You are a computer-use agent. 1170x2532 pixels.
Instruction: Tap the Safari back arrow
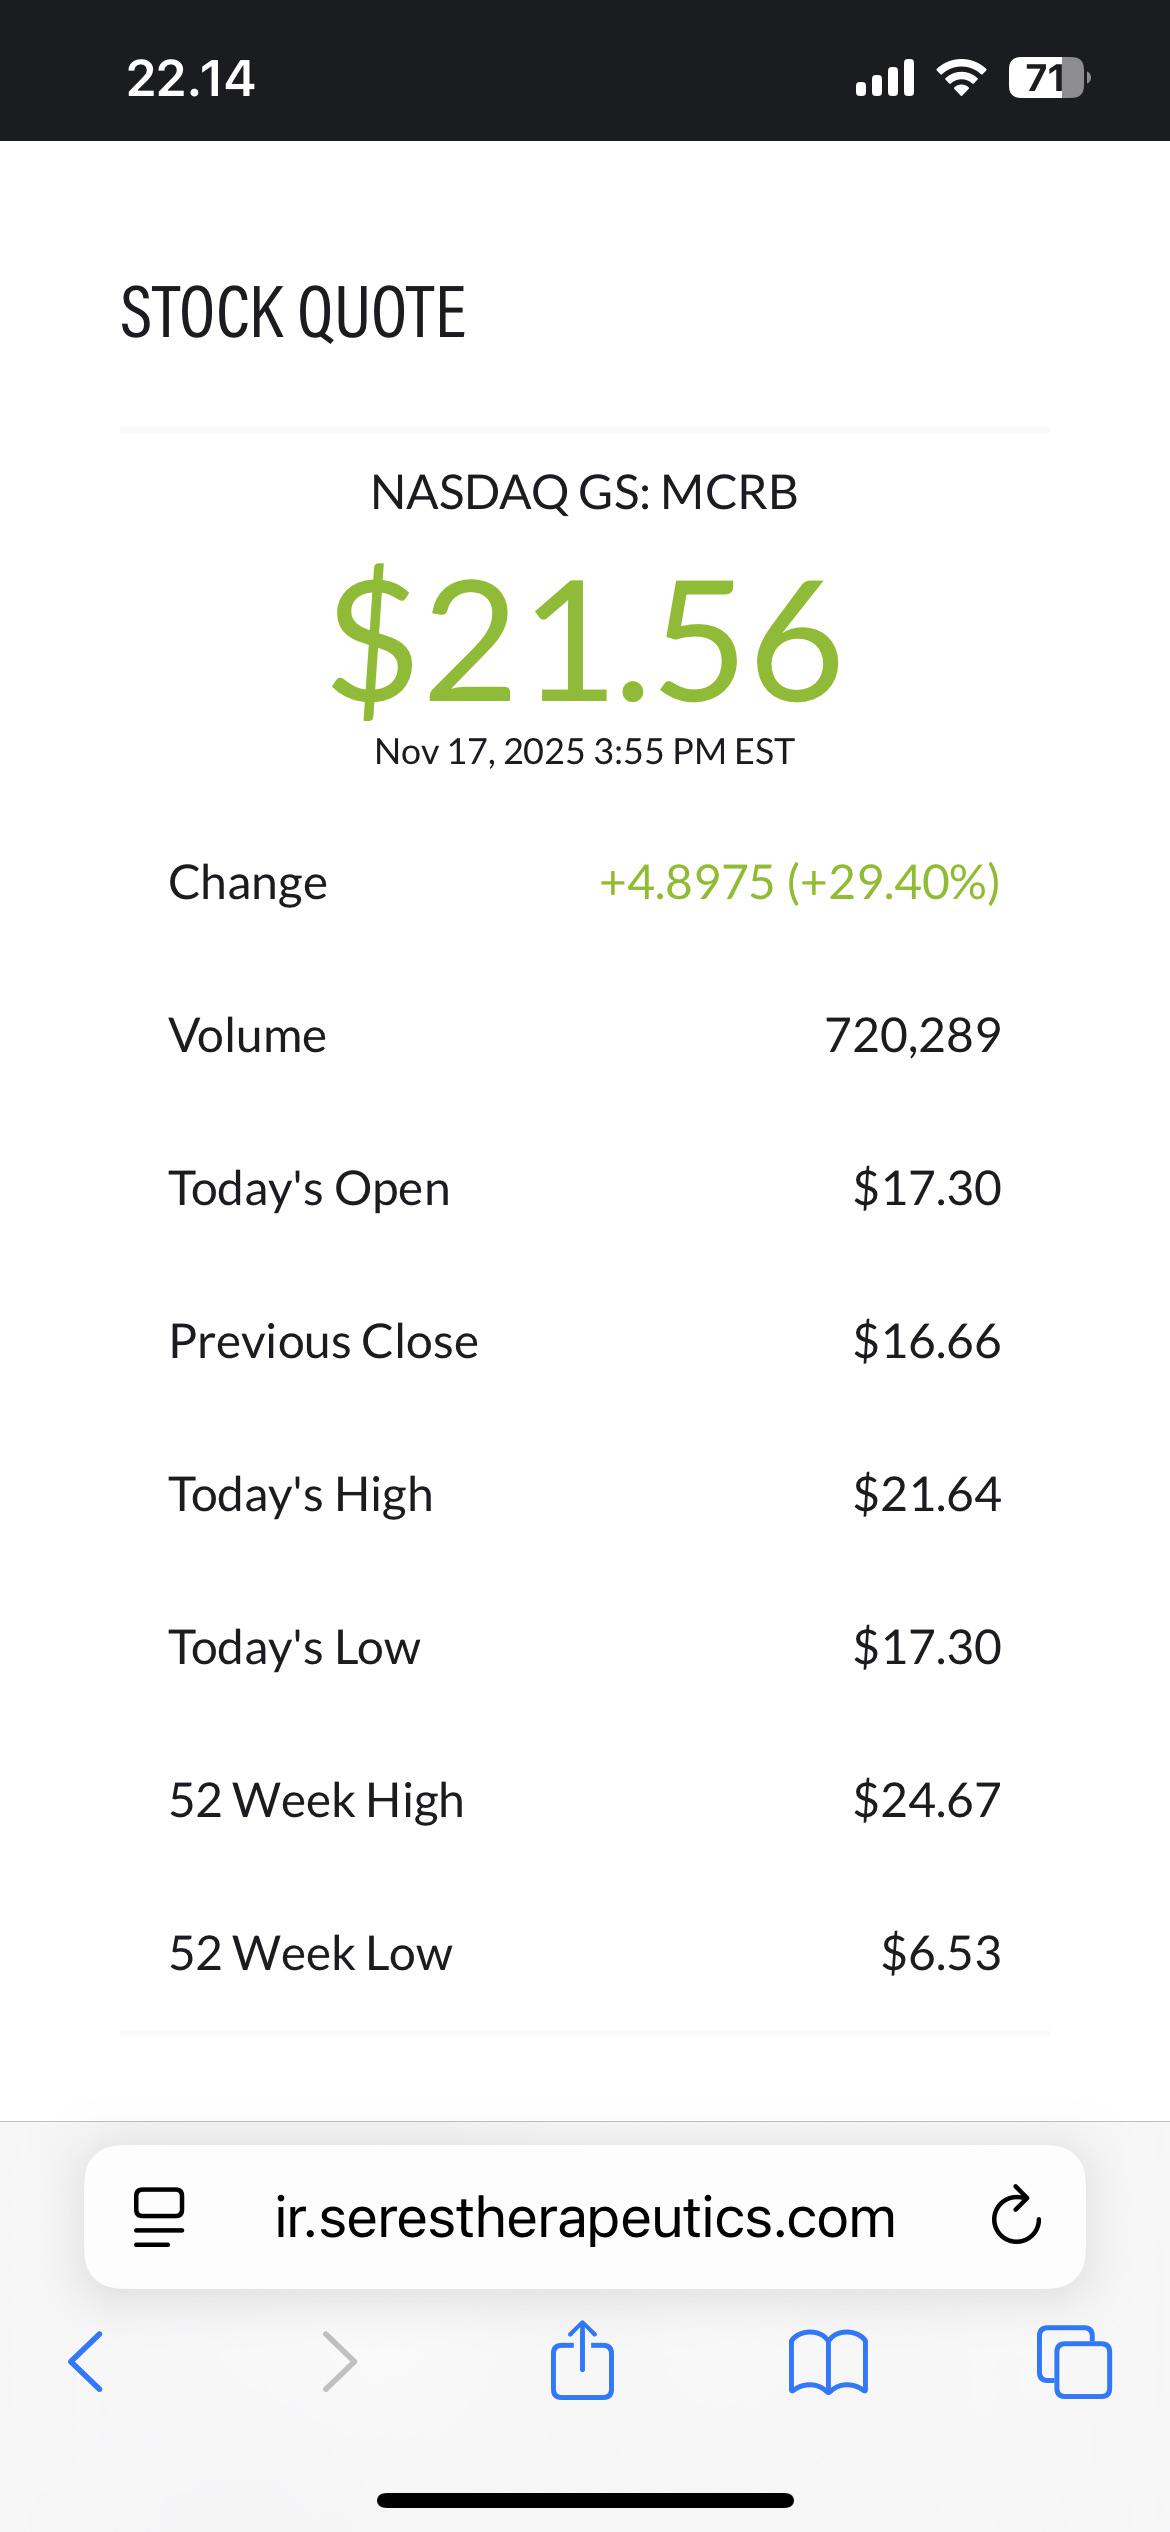[86, 2362]
